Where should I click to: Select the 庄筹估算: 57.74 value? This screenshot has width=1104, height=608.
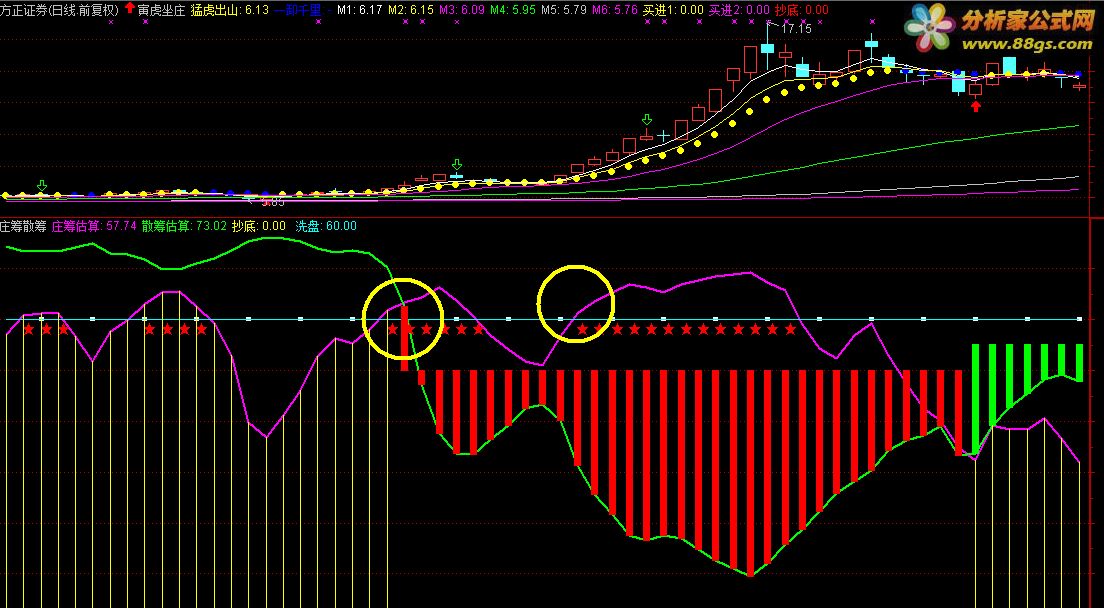click(94, 226)
